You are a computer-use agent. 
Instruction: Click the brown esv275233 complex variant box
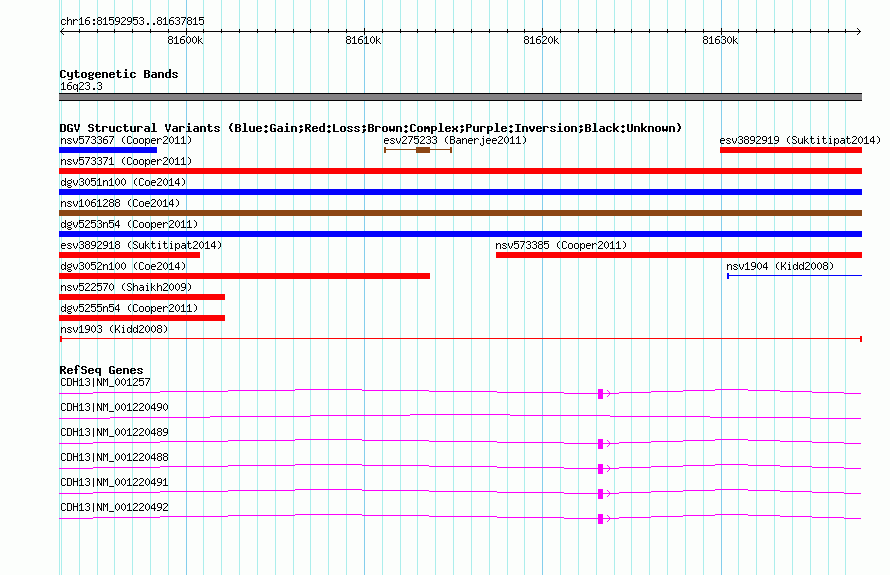pos(423,150)
